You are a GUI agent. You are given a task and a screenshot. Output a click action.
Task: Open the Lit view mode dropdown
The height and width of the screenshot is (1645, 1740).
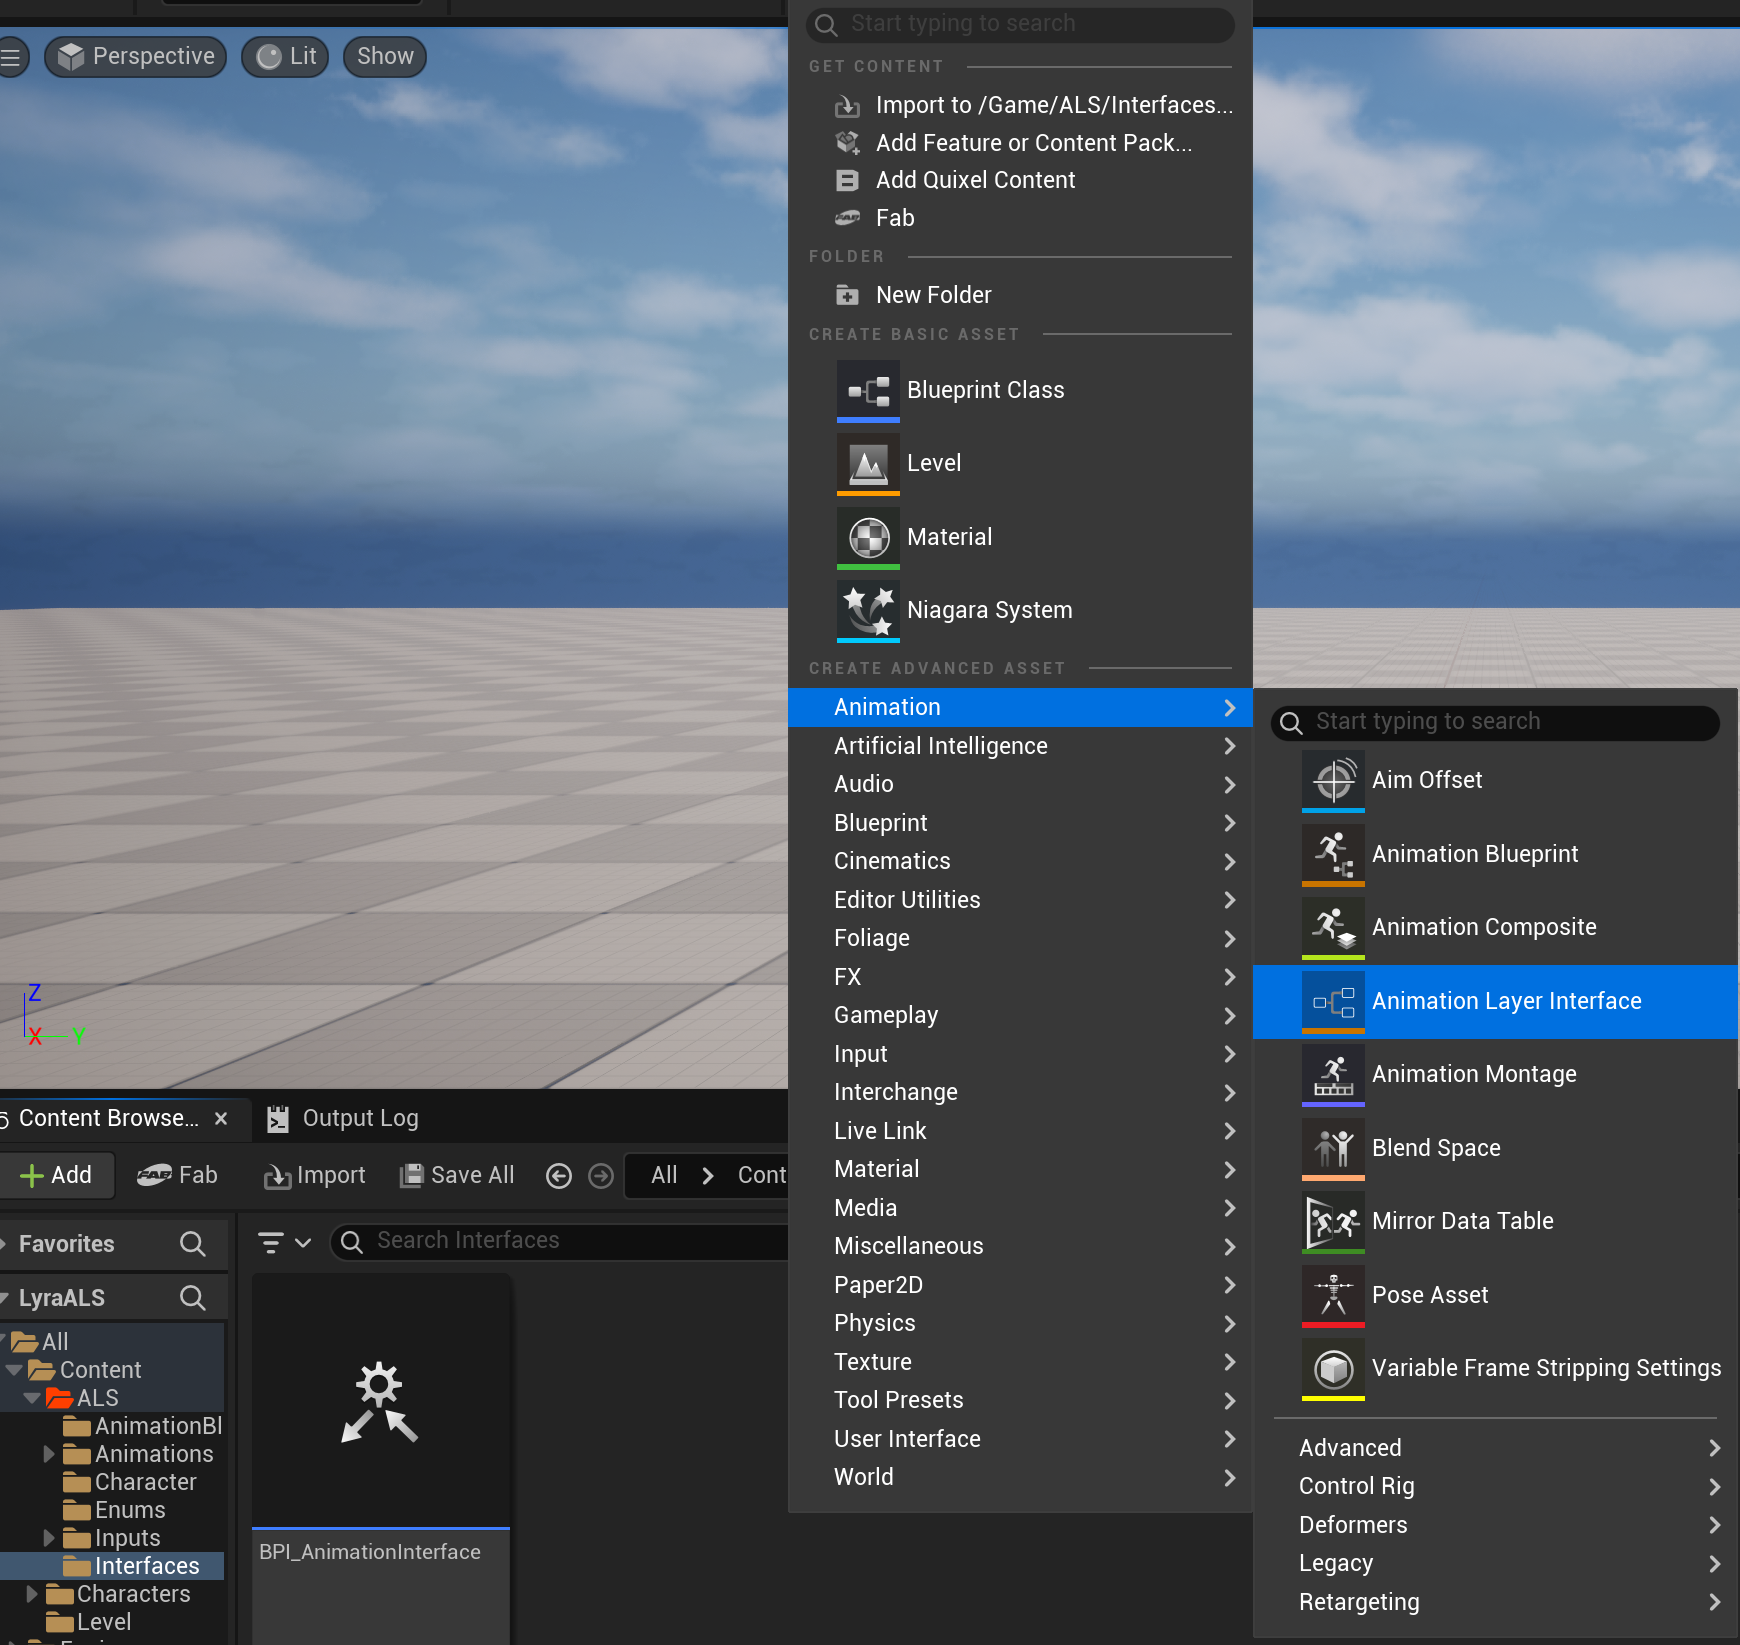click(x=286, y=57)
